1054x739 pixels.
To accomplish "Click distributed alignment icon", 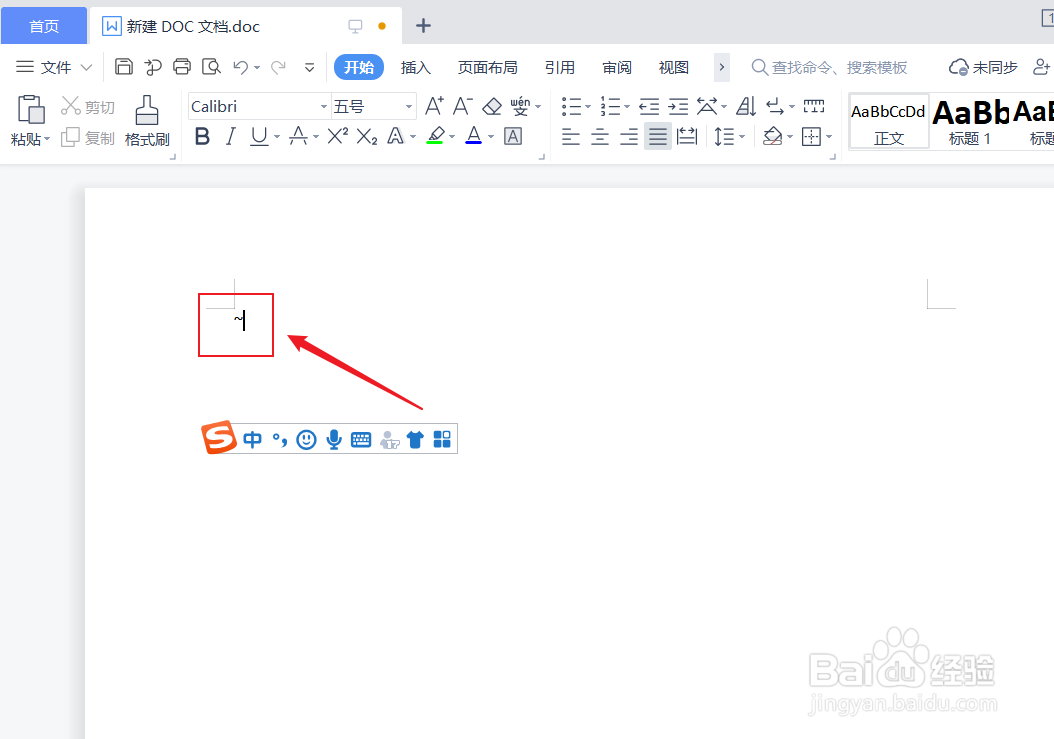I will point(686,137).
